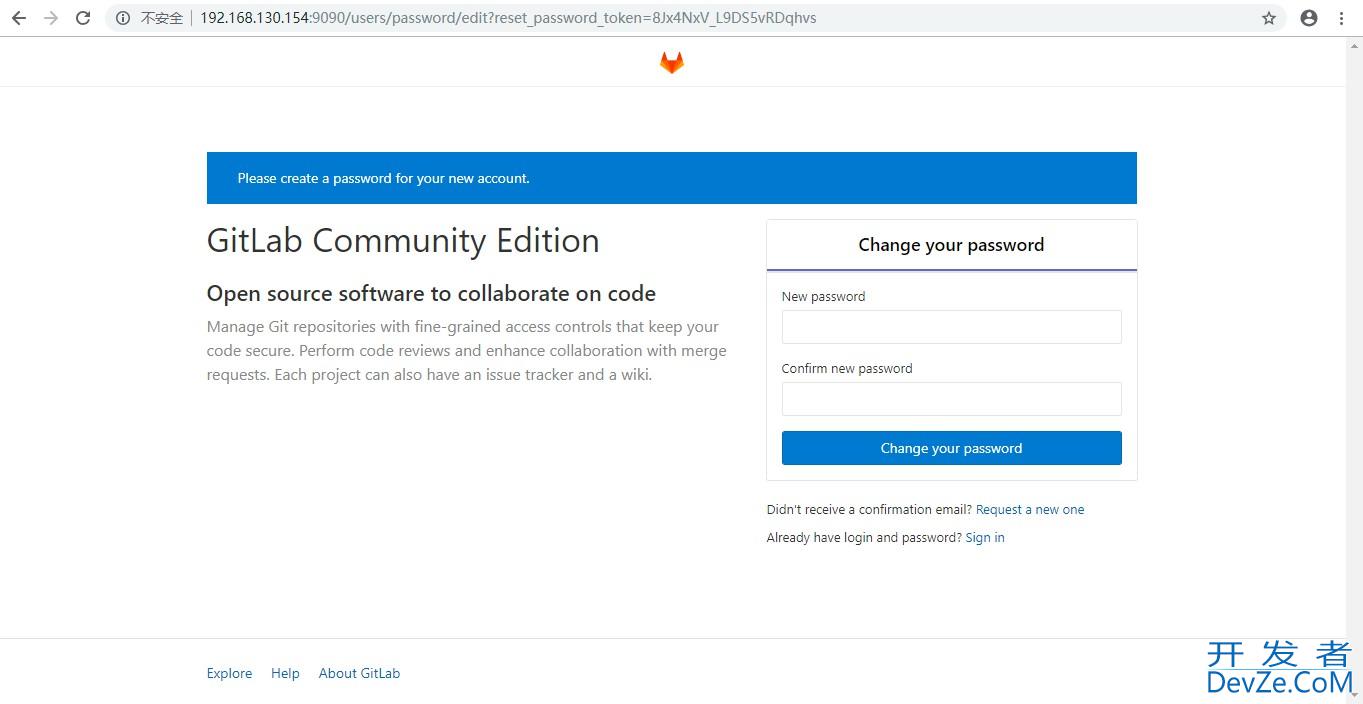Follow the Sign in link
This screenshot has width=1363, height=704.
point(985,538)
